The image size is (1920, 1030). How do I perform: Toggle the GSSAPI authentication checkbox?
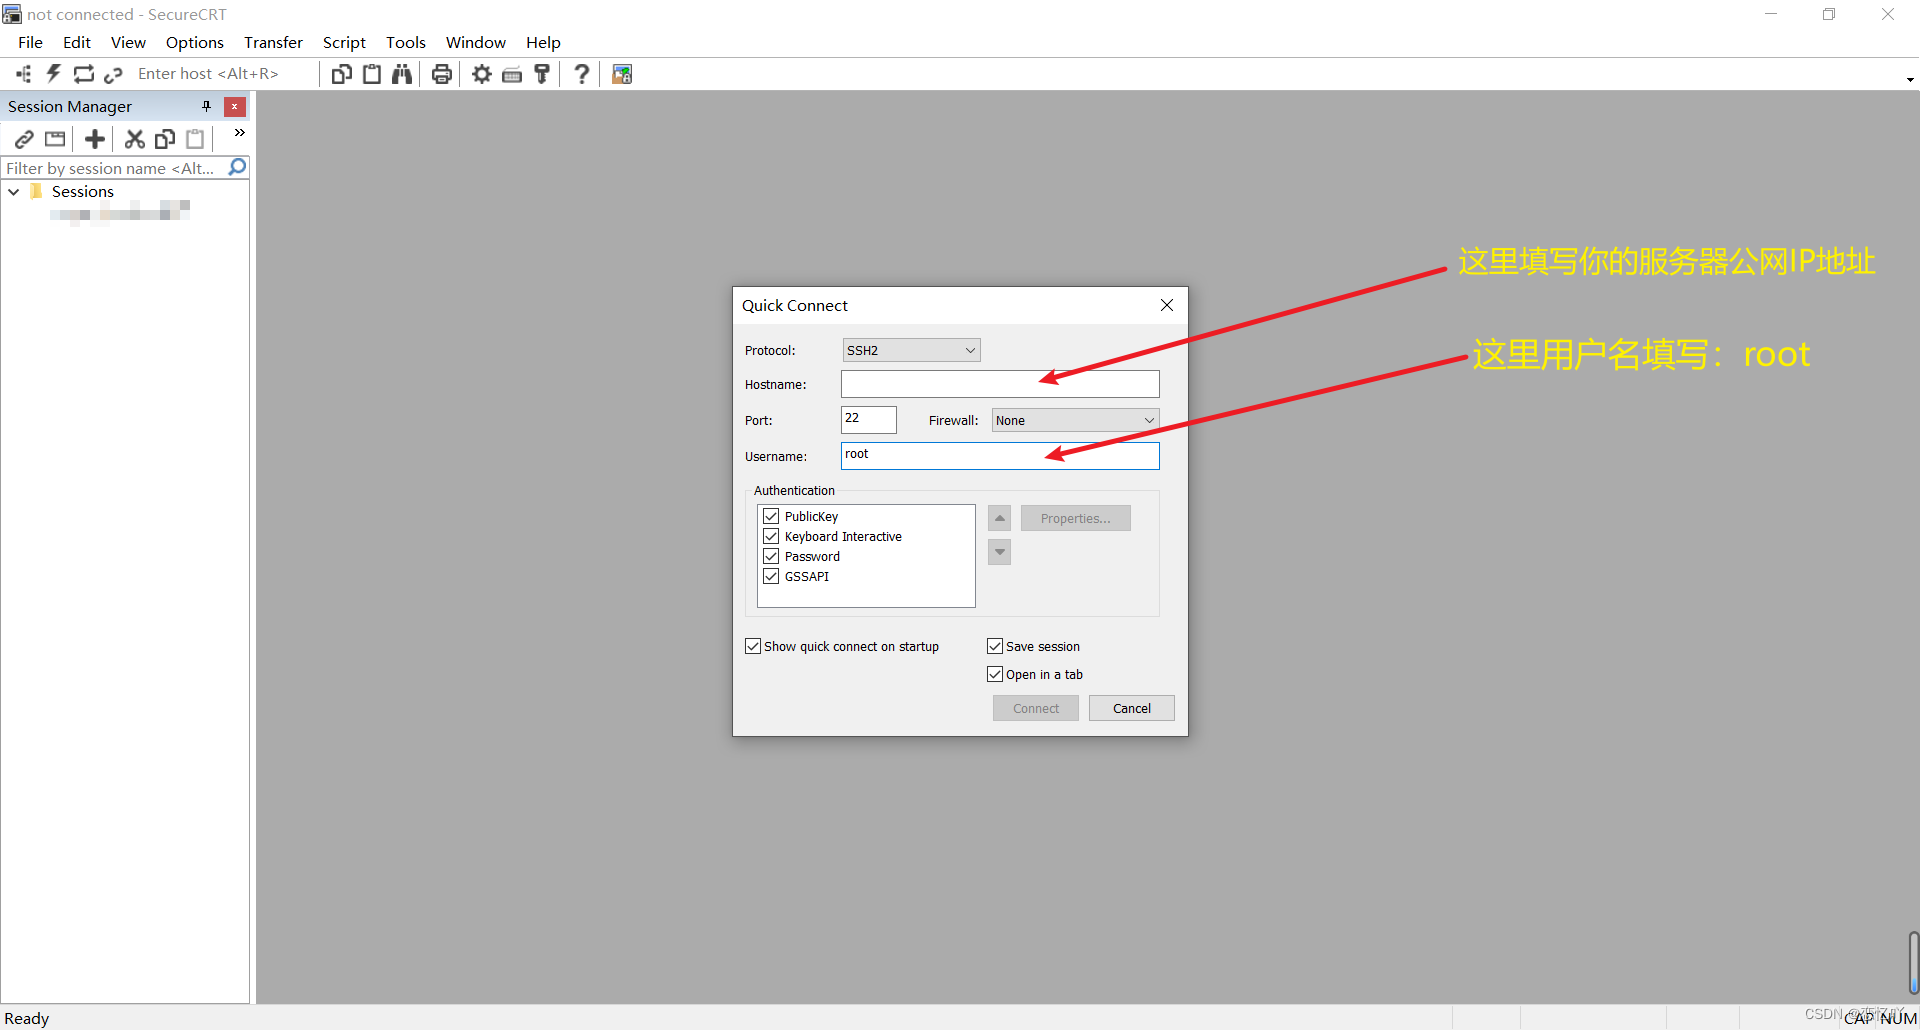pos(771,576)
